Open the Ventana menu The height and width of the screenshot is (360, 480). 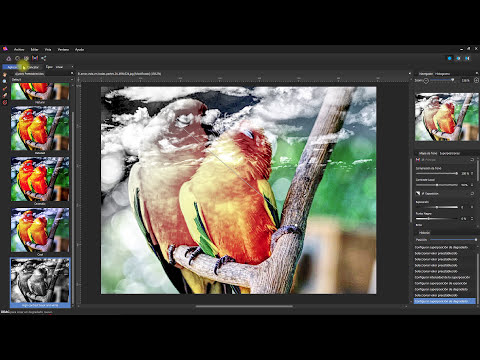(63, 49)
